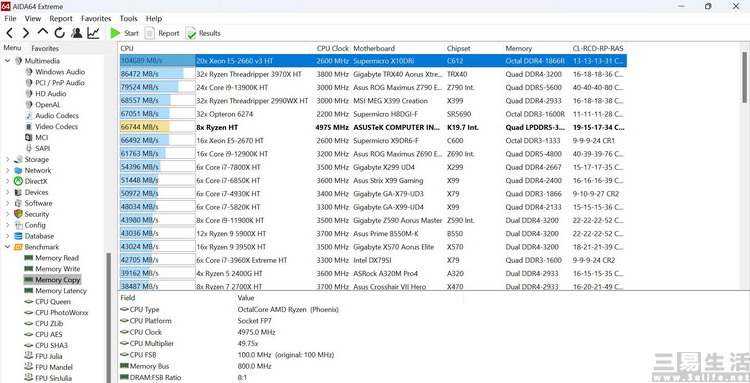This screenshot has width=750, height=383.
Task: Open the File menu
Action: (10, 19)
